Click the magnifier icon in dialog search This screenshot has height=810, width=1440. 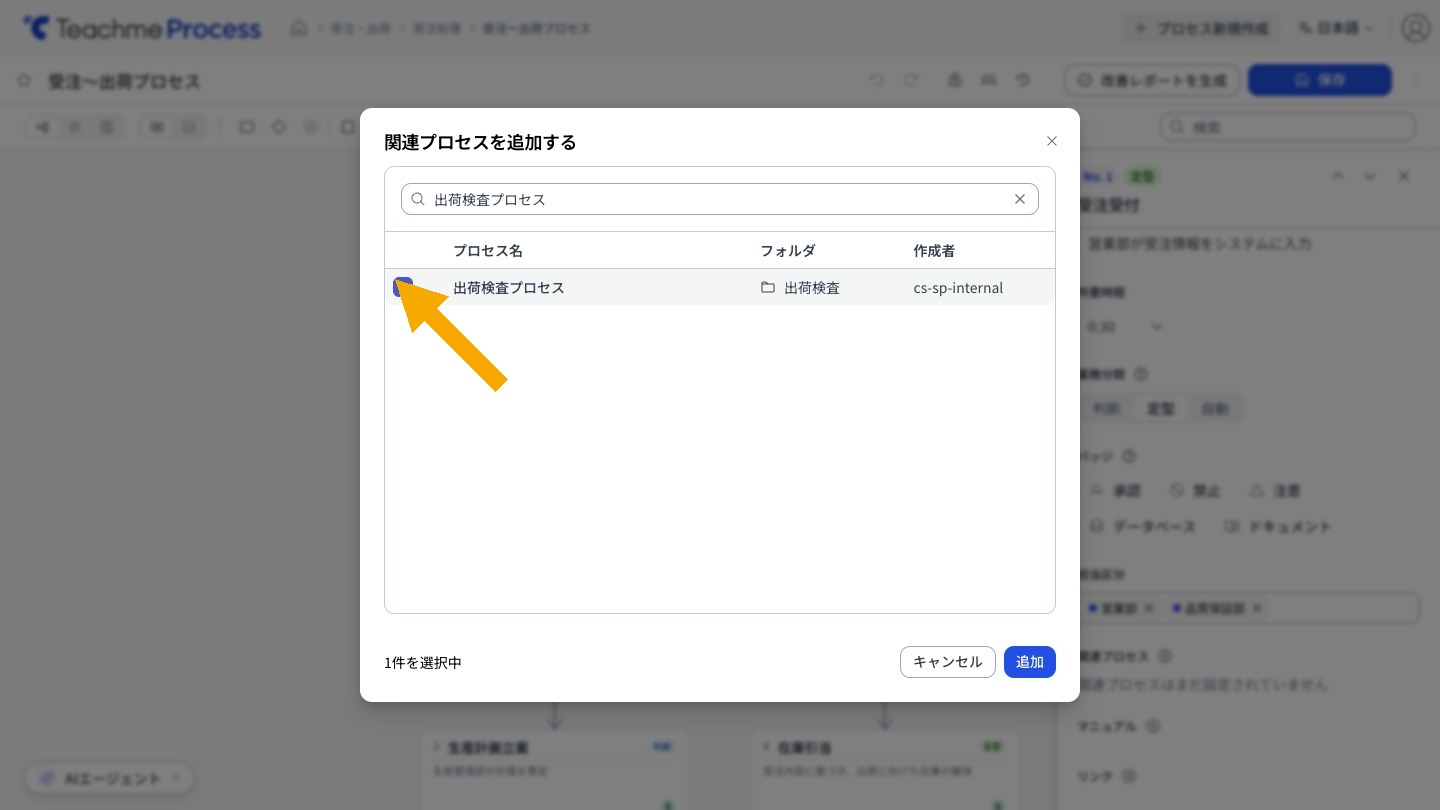(x=418, y=199)
